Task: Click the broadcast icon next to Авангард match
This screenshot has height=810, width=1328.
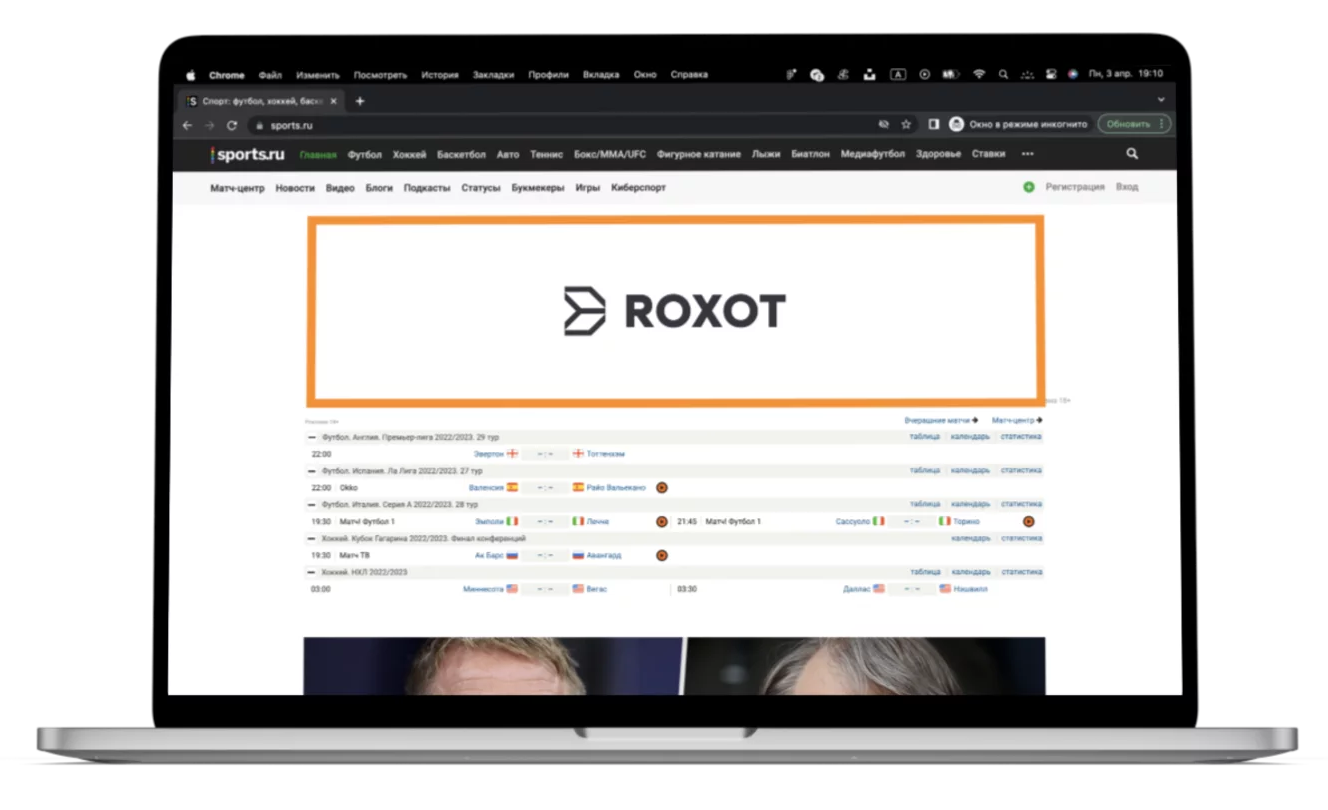Action: pyautogui.click(x=661, y=554)
